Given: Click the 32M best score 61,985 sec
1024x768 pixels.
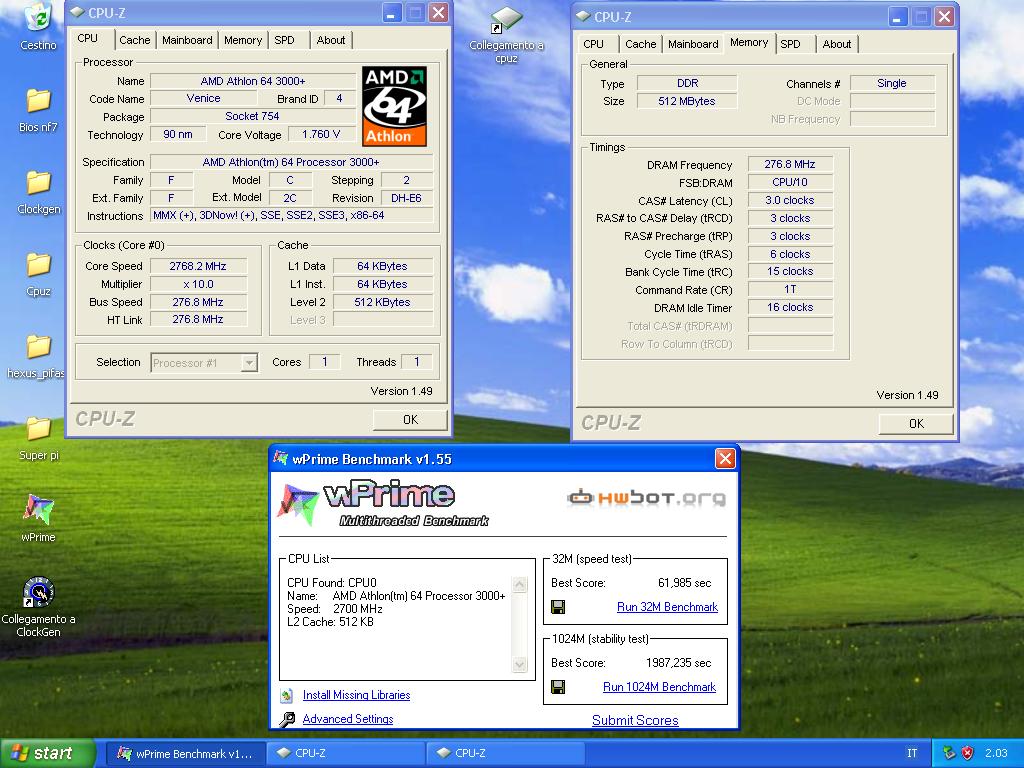Looking at the screenshot, I should (x=684, y=583).
